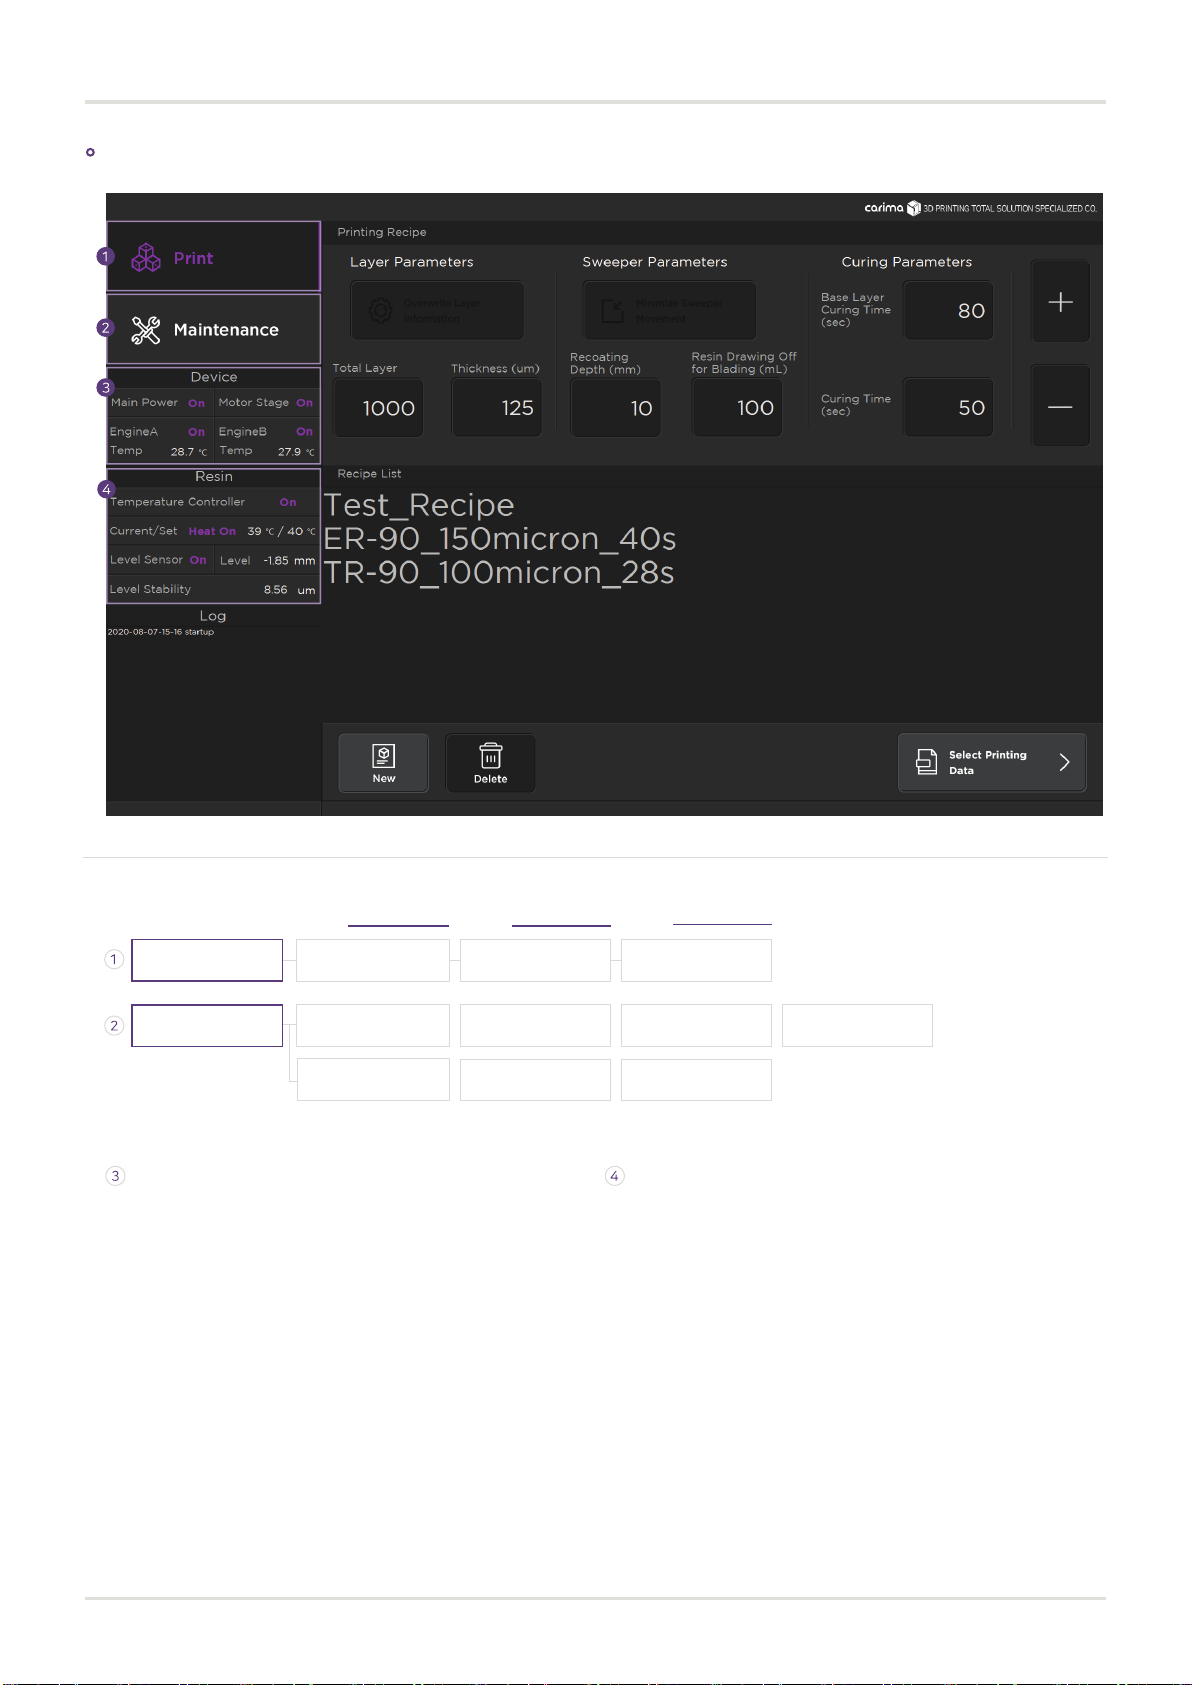Select the Print menu item
Image resolution: width=1192 pixels, height=1685 pixels.
click(x=214, y=257)
